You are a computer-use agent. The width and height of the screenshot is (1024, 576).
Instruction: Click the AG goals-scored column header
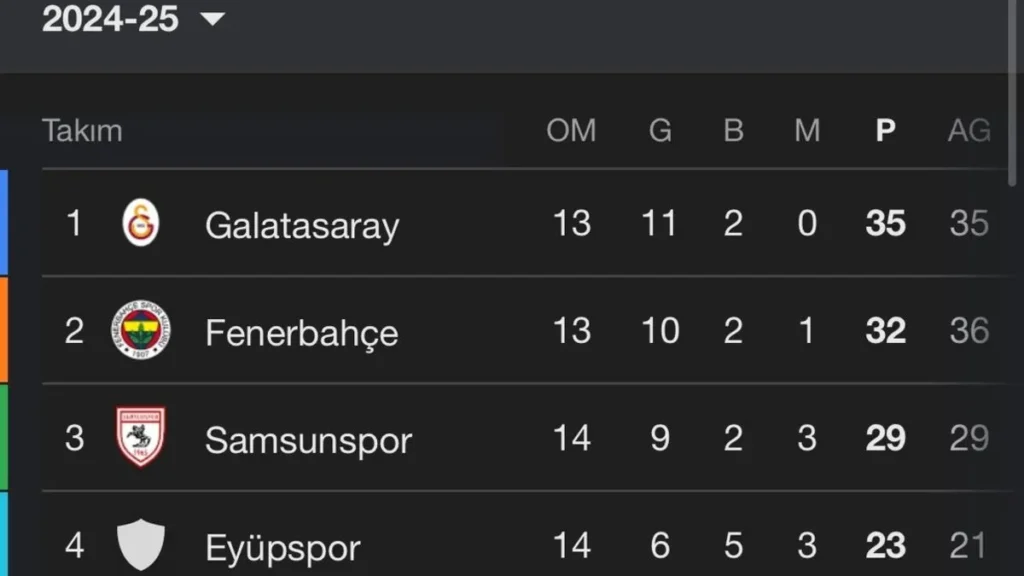pos(968,130)
